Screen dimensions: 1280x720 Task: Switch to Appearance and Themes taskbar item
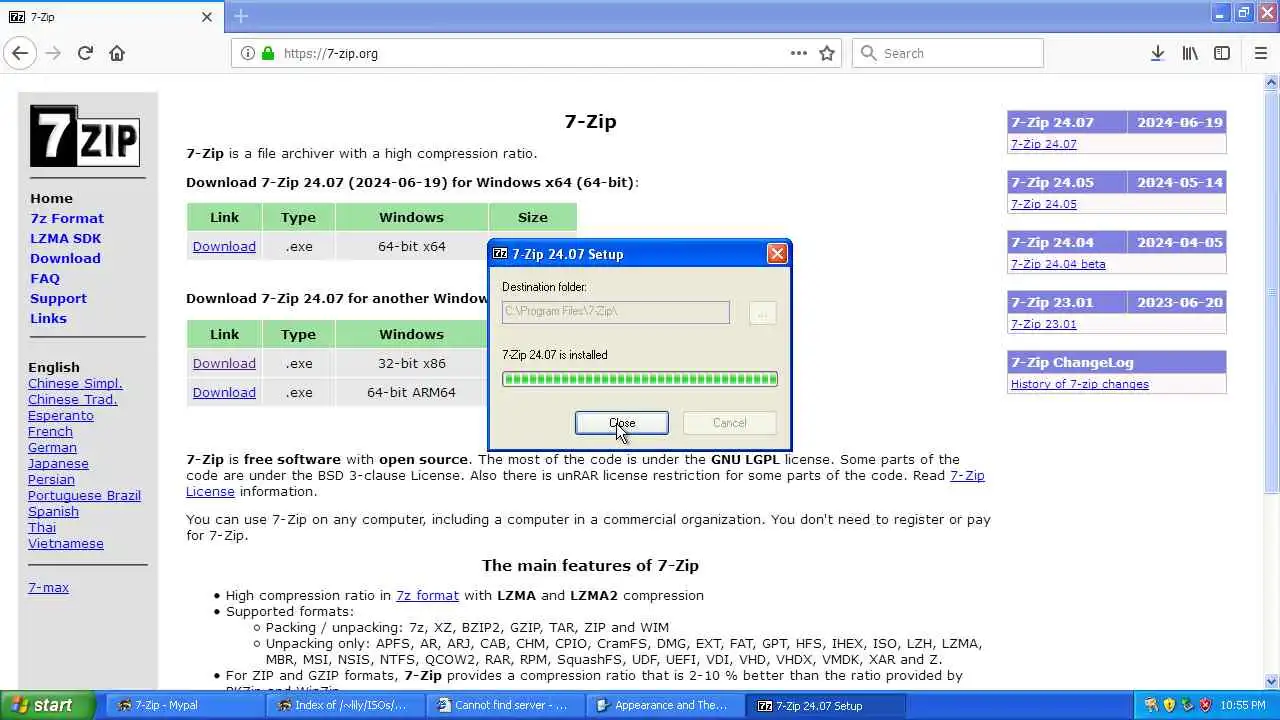[666, 705]
